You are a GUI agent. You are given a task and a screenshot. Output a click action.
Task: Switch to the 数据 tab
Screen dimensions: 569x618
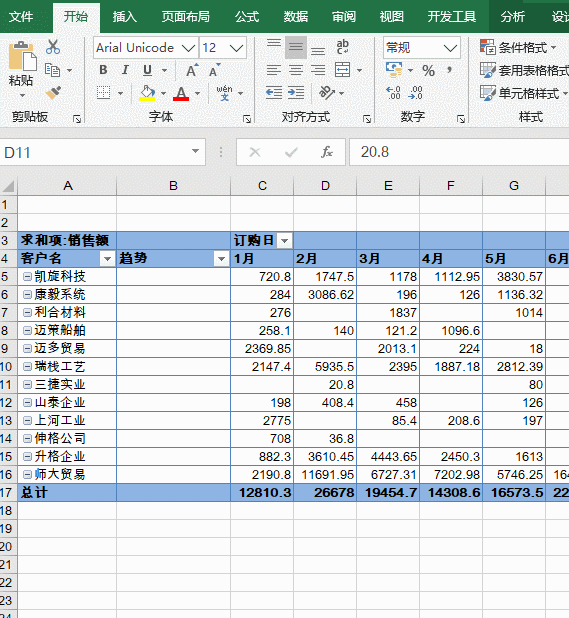tap(296, 17)
